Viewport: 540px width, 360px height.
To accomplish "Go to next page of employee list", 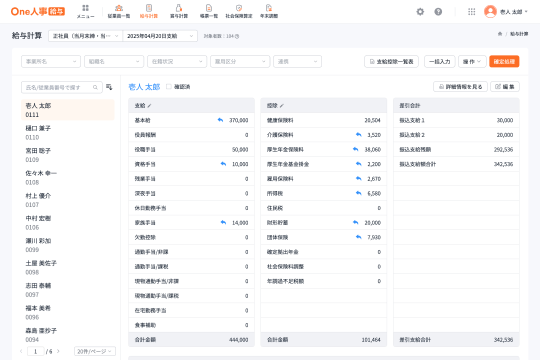I will (x=58, y=351).
